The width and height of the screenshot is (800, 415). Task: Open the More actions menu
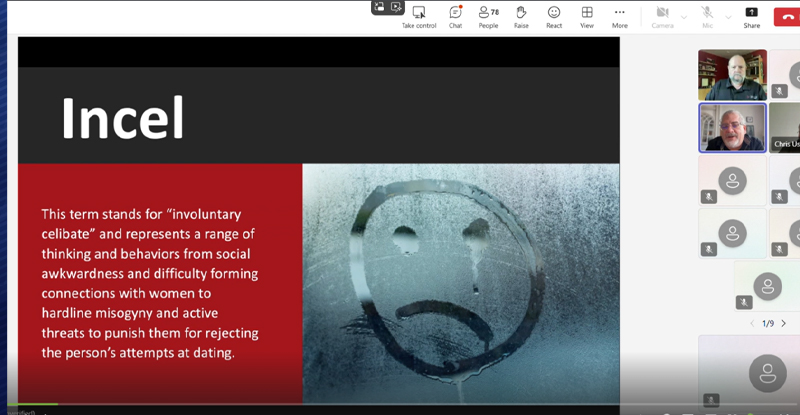619,17
